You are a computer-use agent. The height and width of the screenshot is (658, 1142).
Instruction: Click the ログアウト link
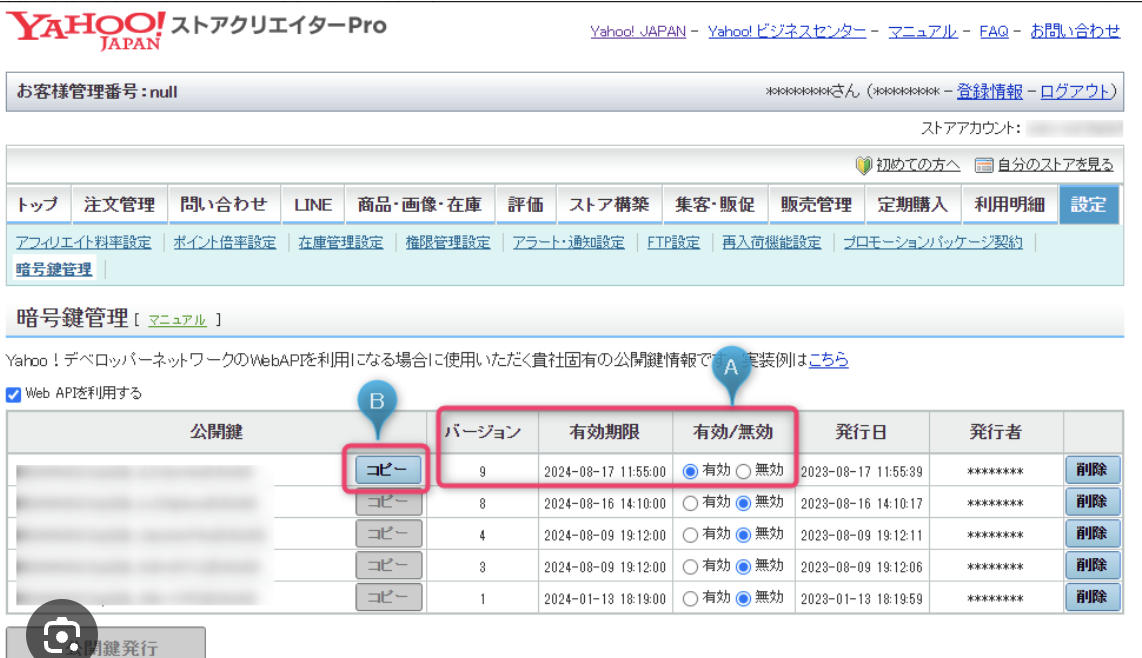point(1075,92)
